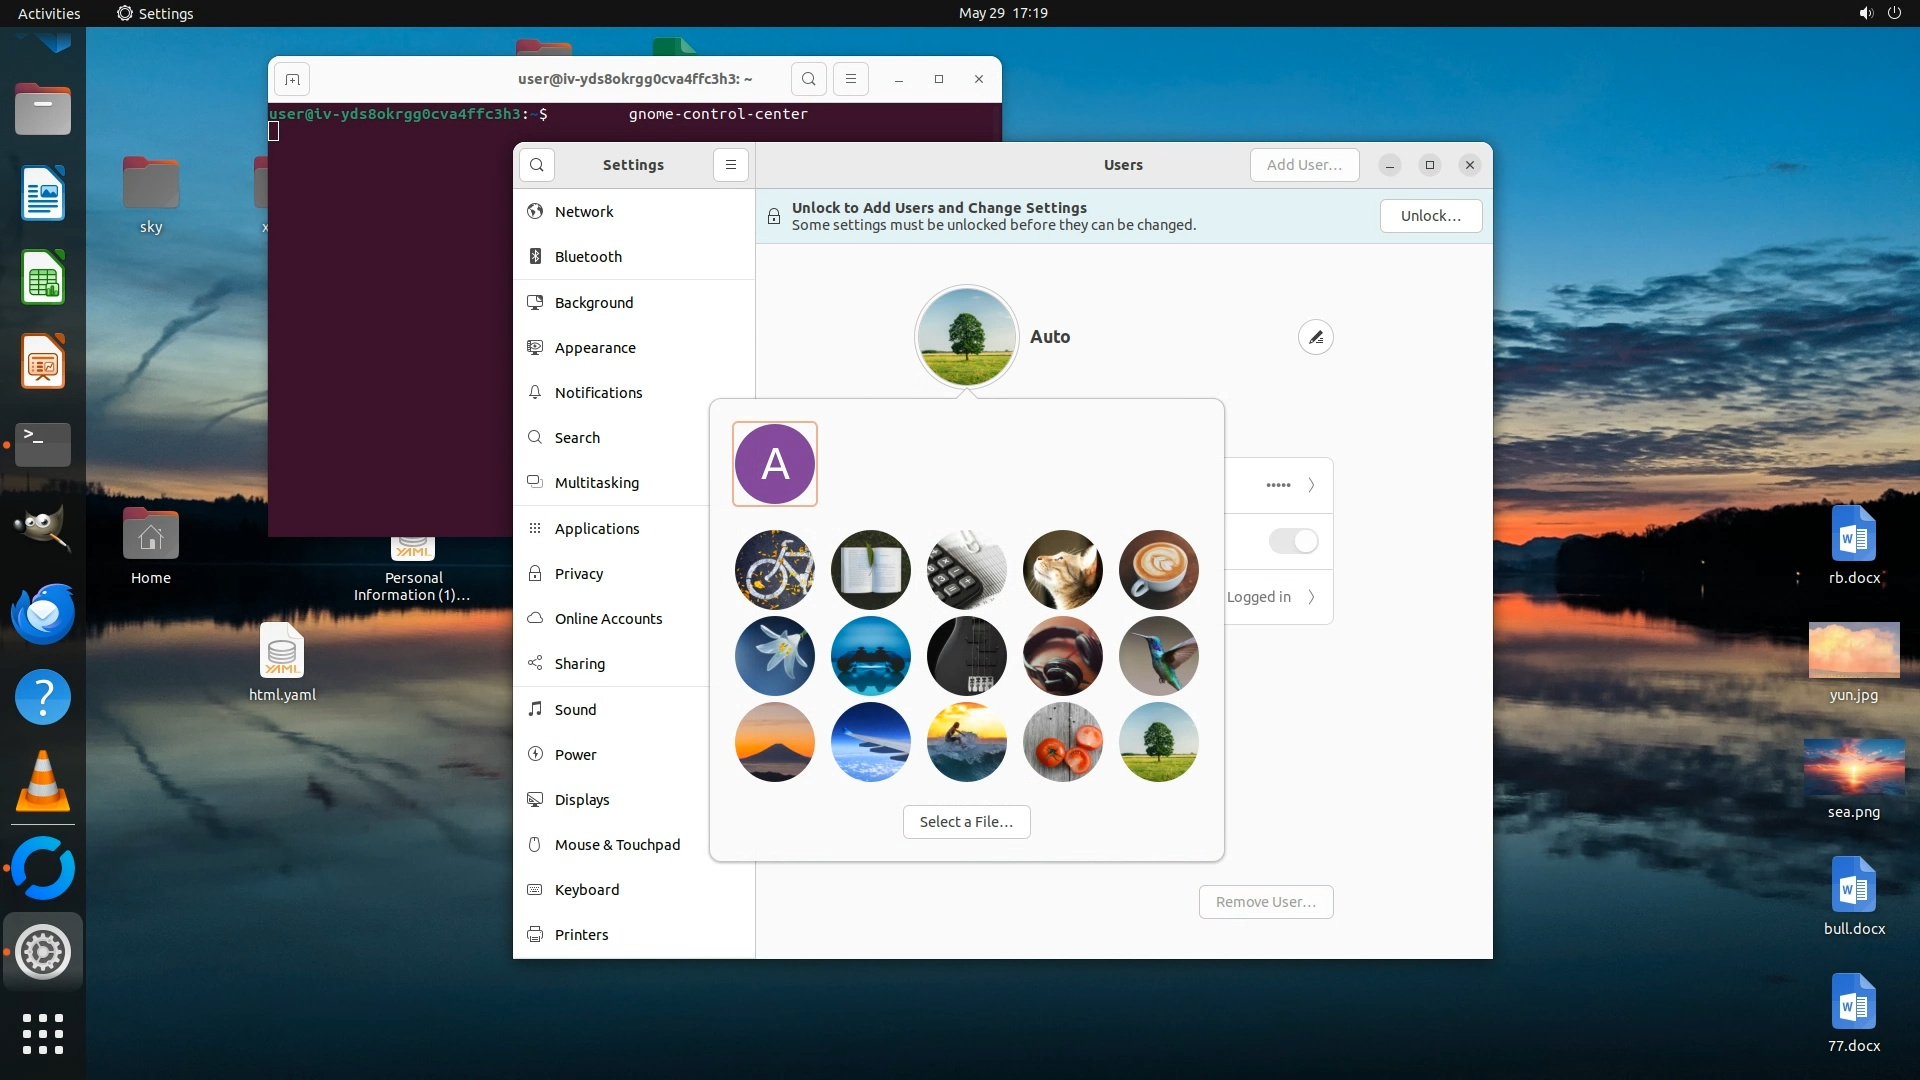Pick the purple letter A default avatar

[x=775, y=464]
